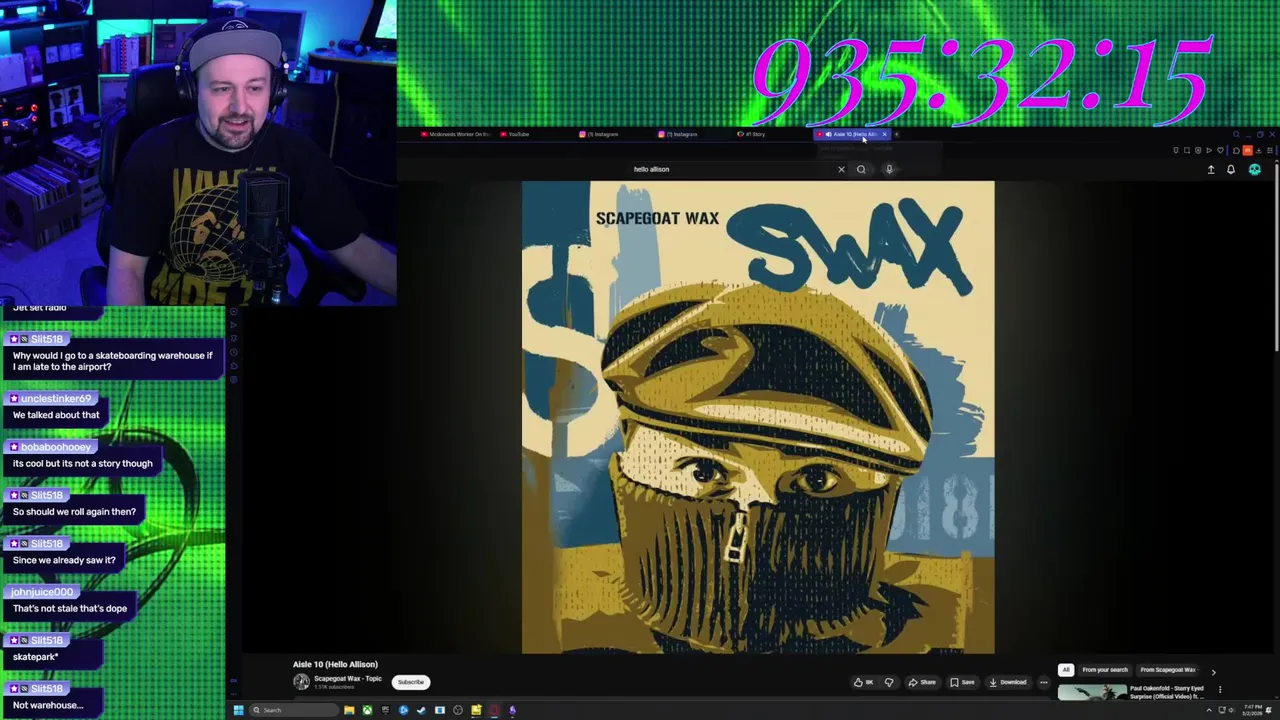The image size is (1280, 720).
Task: Open a new browser tab
Action: pos(897,134)
